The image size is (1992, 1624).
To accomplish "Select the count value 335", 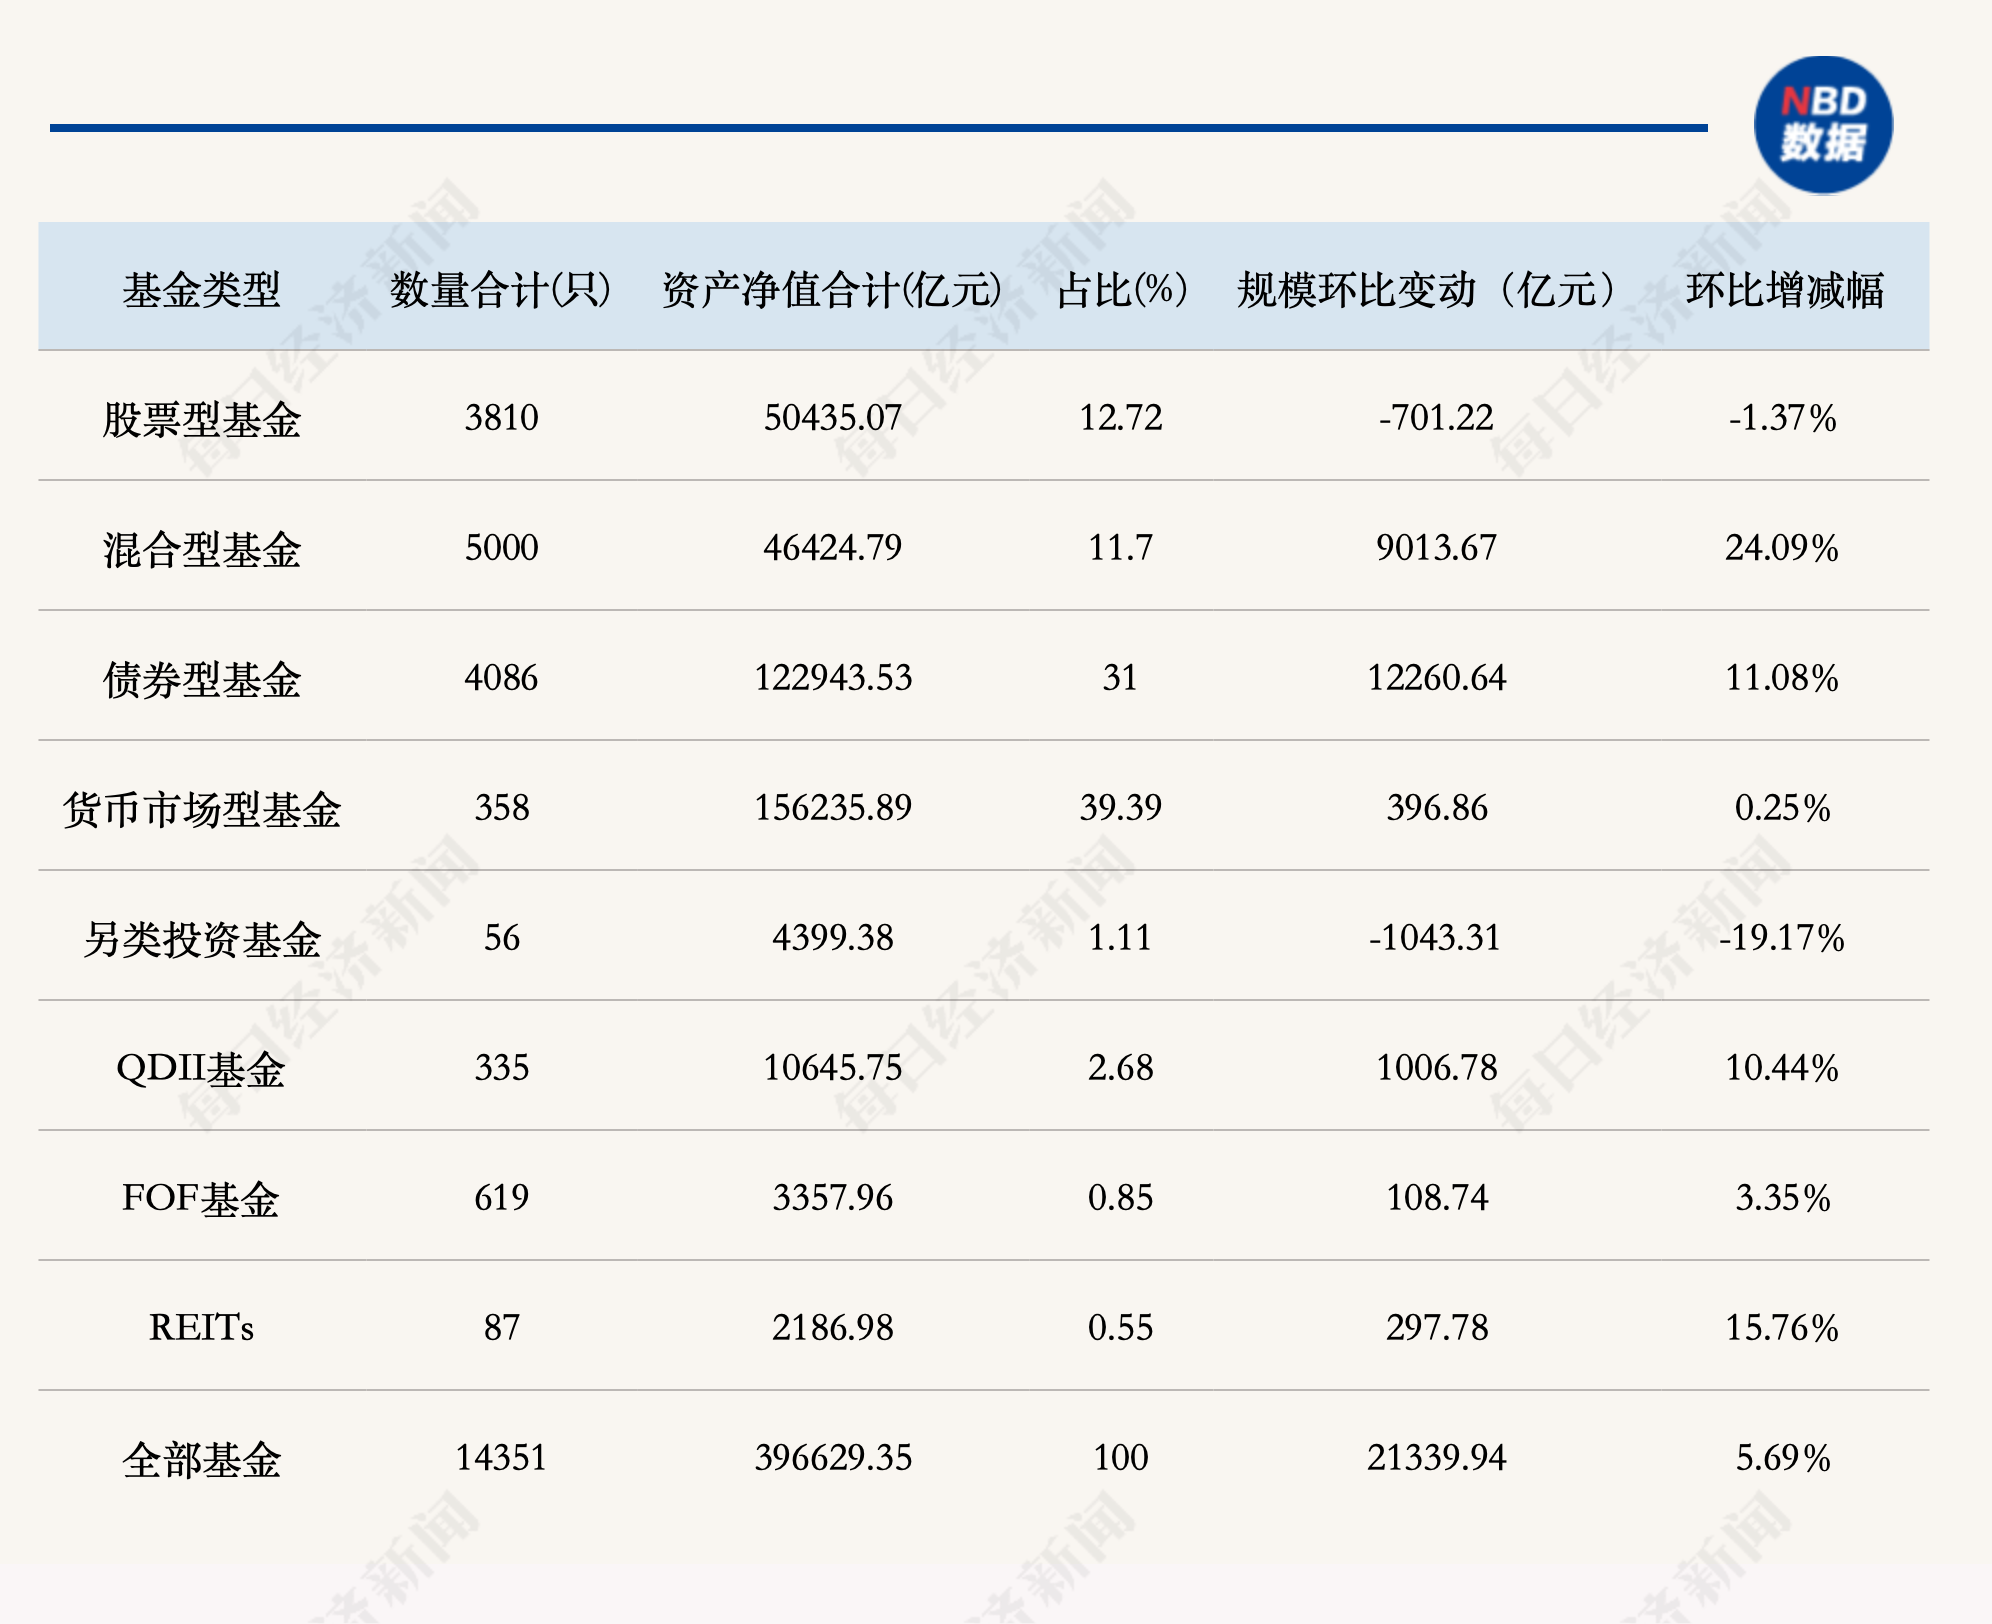I will (501, 1067).
